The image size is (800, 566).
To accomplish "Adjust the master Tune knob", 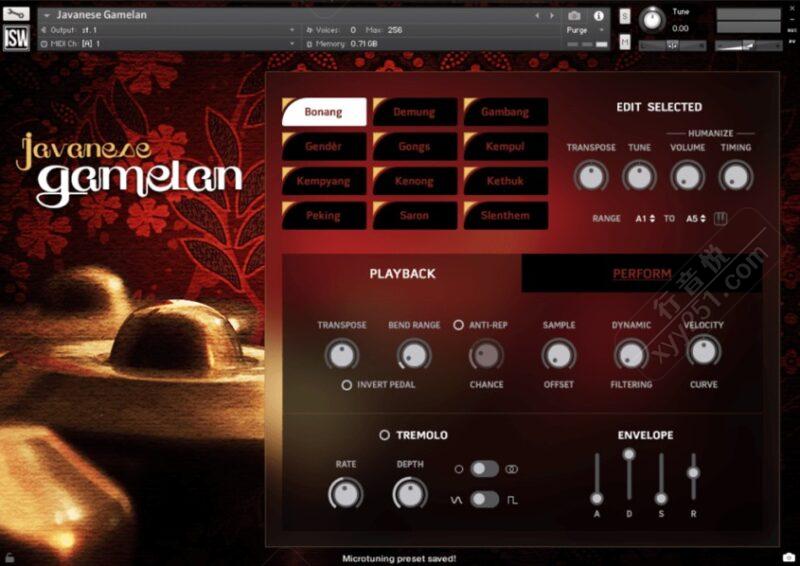I will tap(652, 20).
